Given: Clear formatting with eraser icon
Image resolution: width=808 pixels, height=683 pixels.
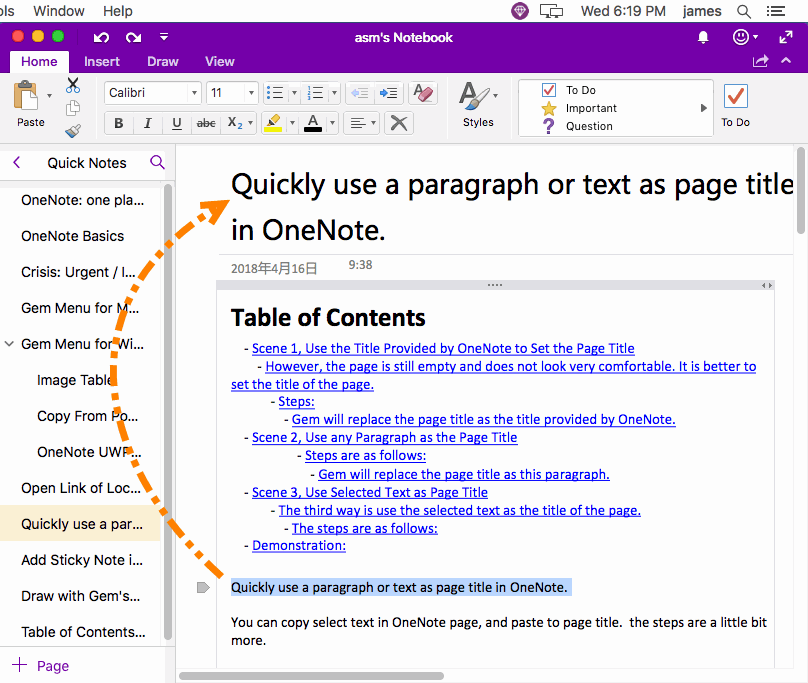Looking at the screenshot, I should (x=423, y=93).
